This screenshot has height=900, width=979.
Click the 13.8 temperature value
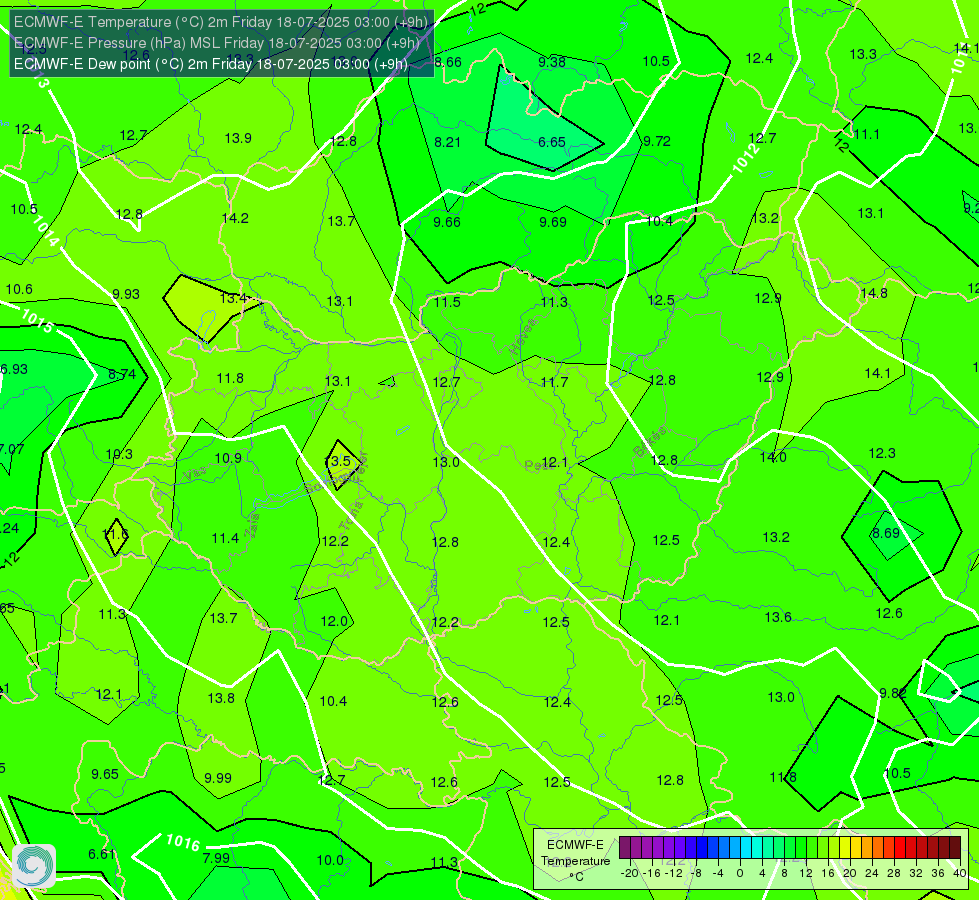(x=221, y=698)
